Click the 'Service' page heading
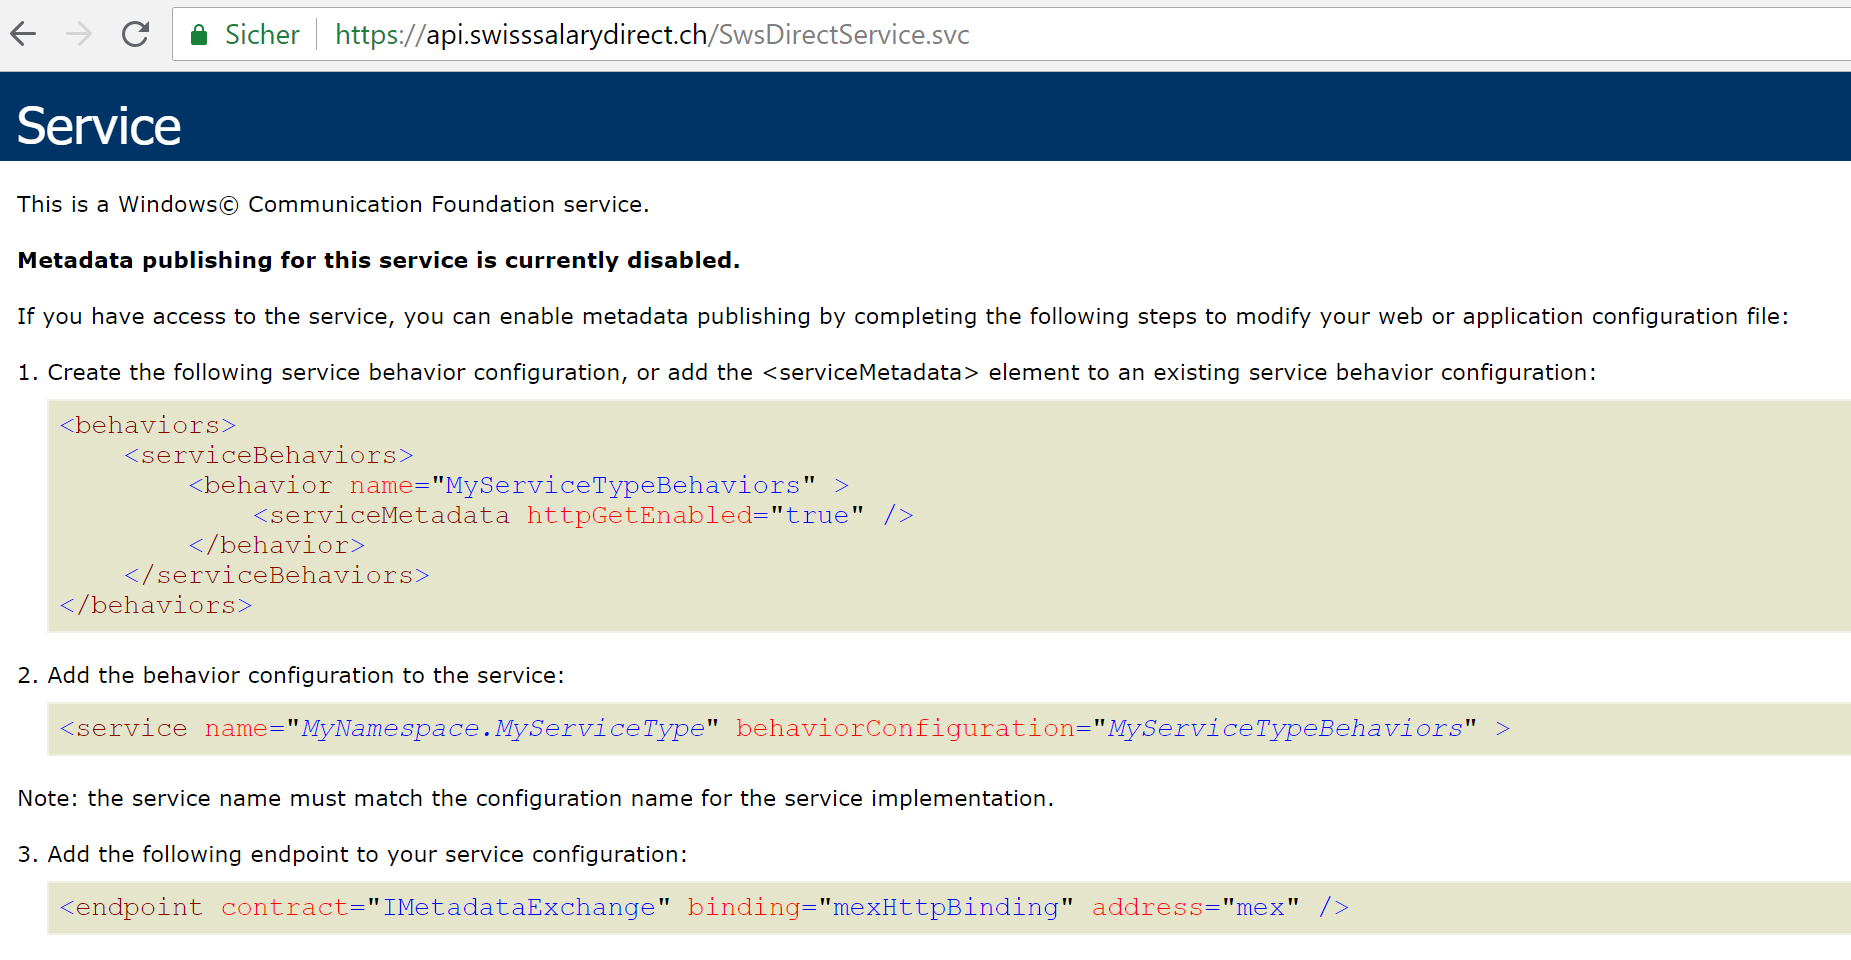The height and width of the screenshot is (960, 1851). click(99, 126)
